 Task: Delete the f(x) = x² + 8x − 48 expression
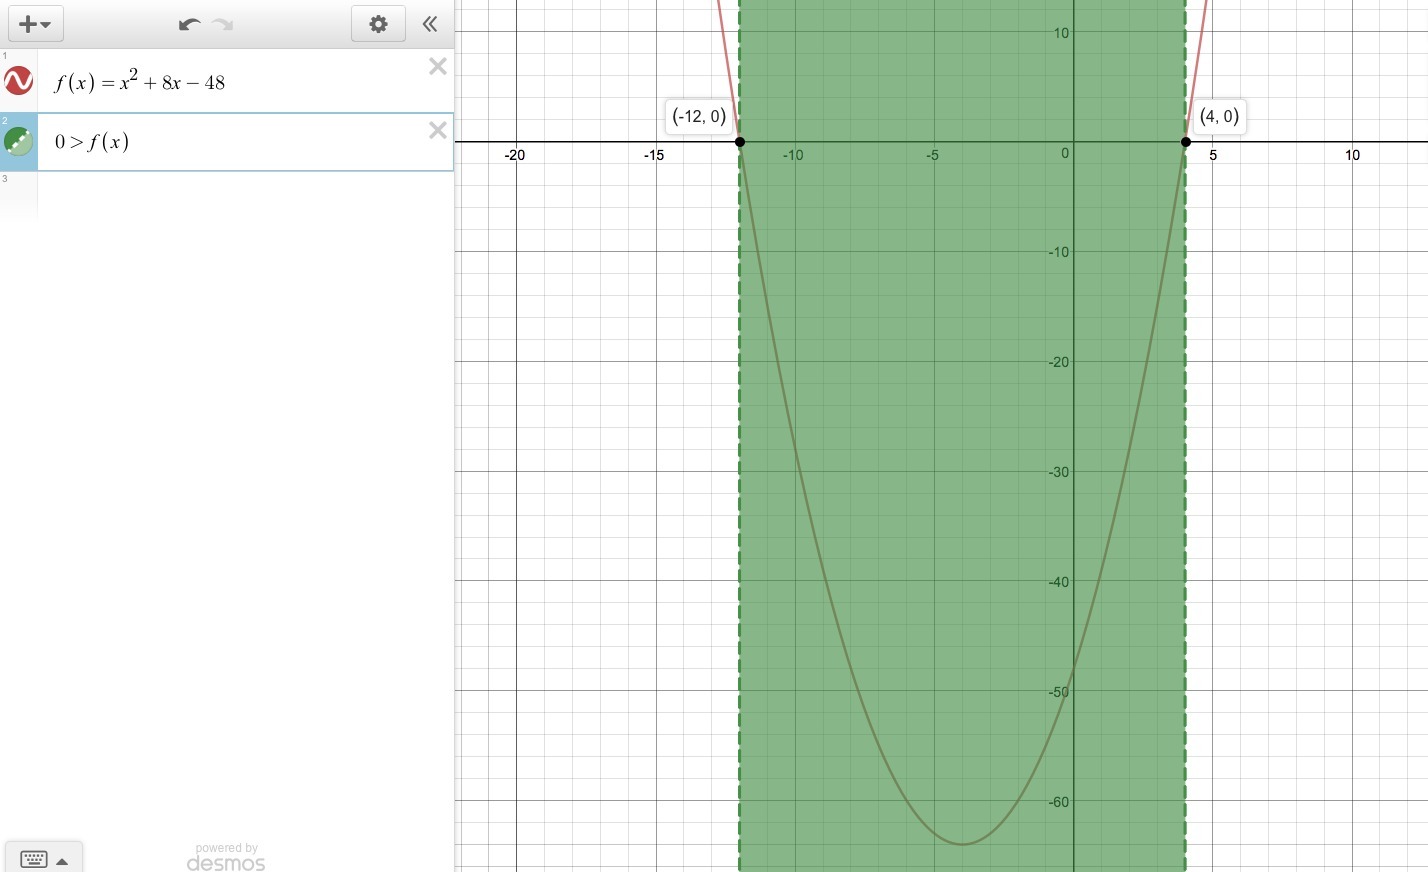437,67
